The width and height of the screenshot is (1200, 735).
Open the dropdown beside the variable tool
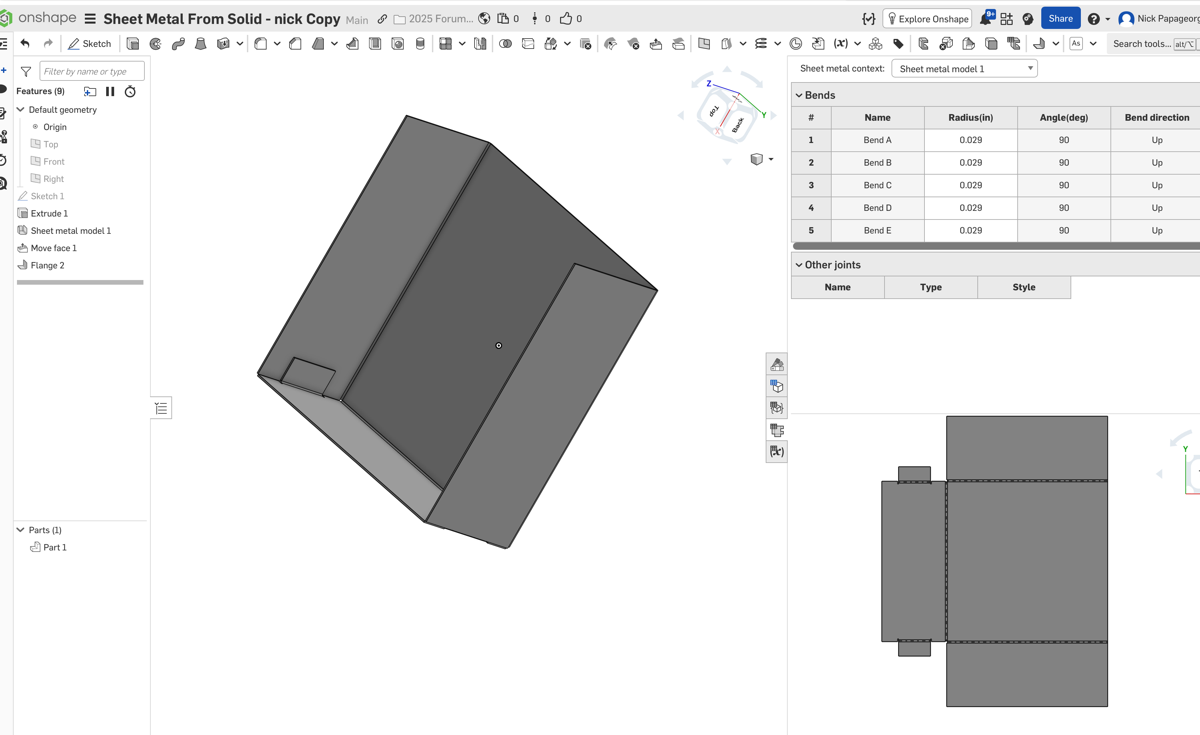coord(857,44)
